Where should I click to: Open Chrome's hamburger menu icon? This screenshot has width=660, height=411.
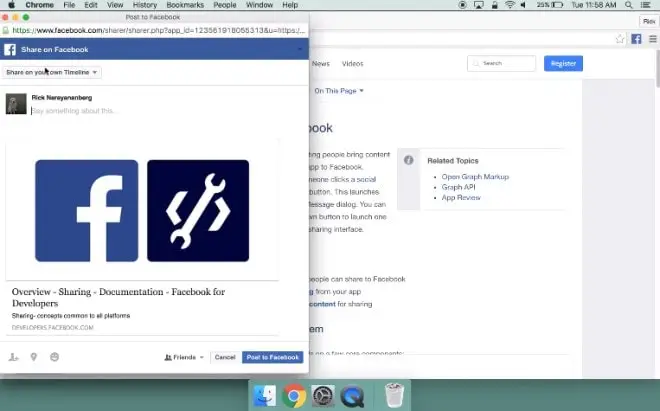click(653, 39)
